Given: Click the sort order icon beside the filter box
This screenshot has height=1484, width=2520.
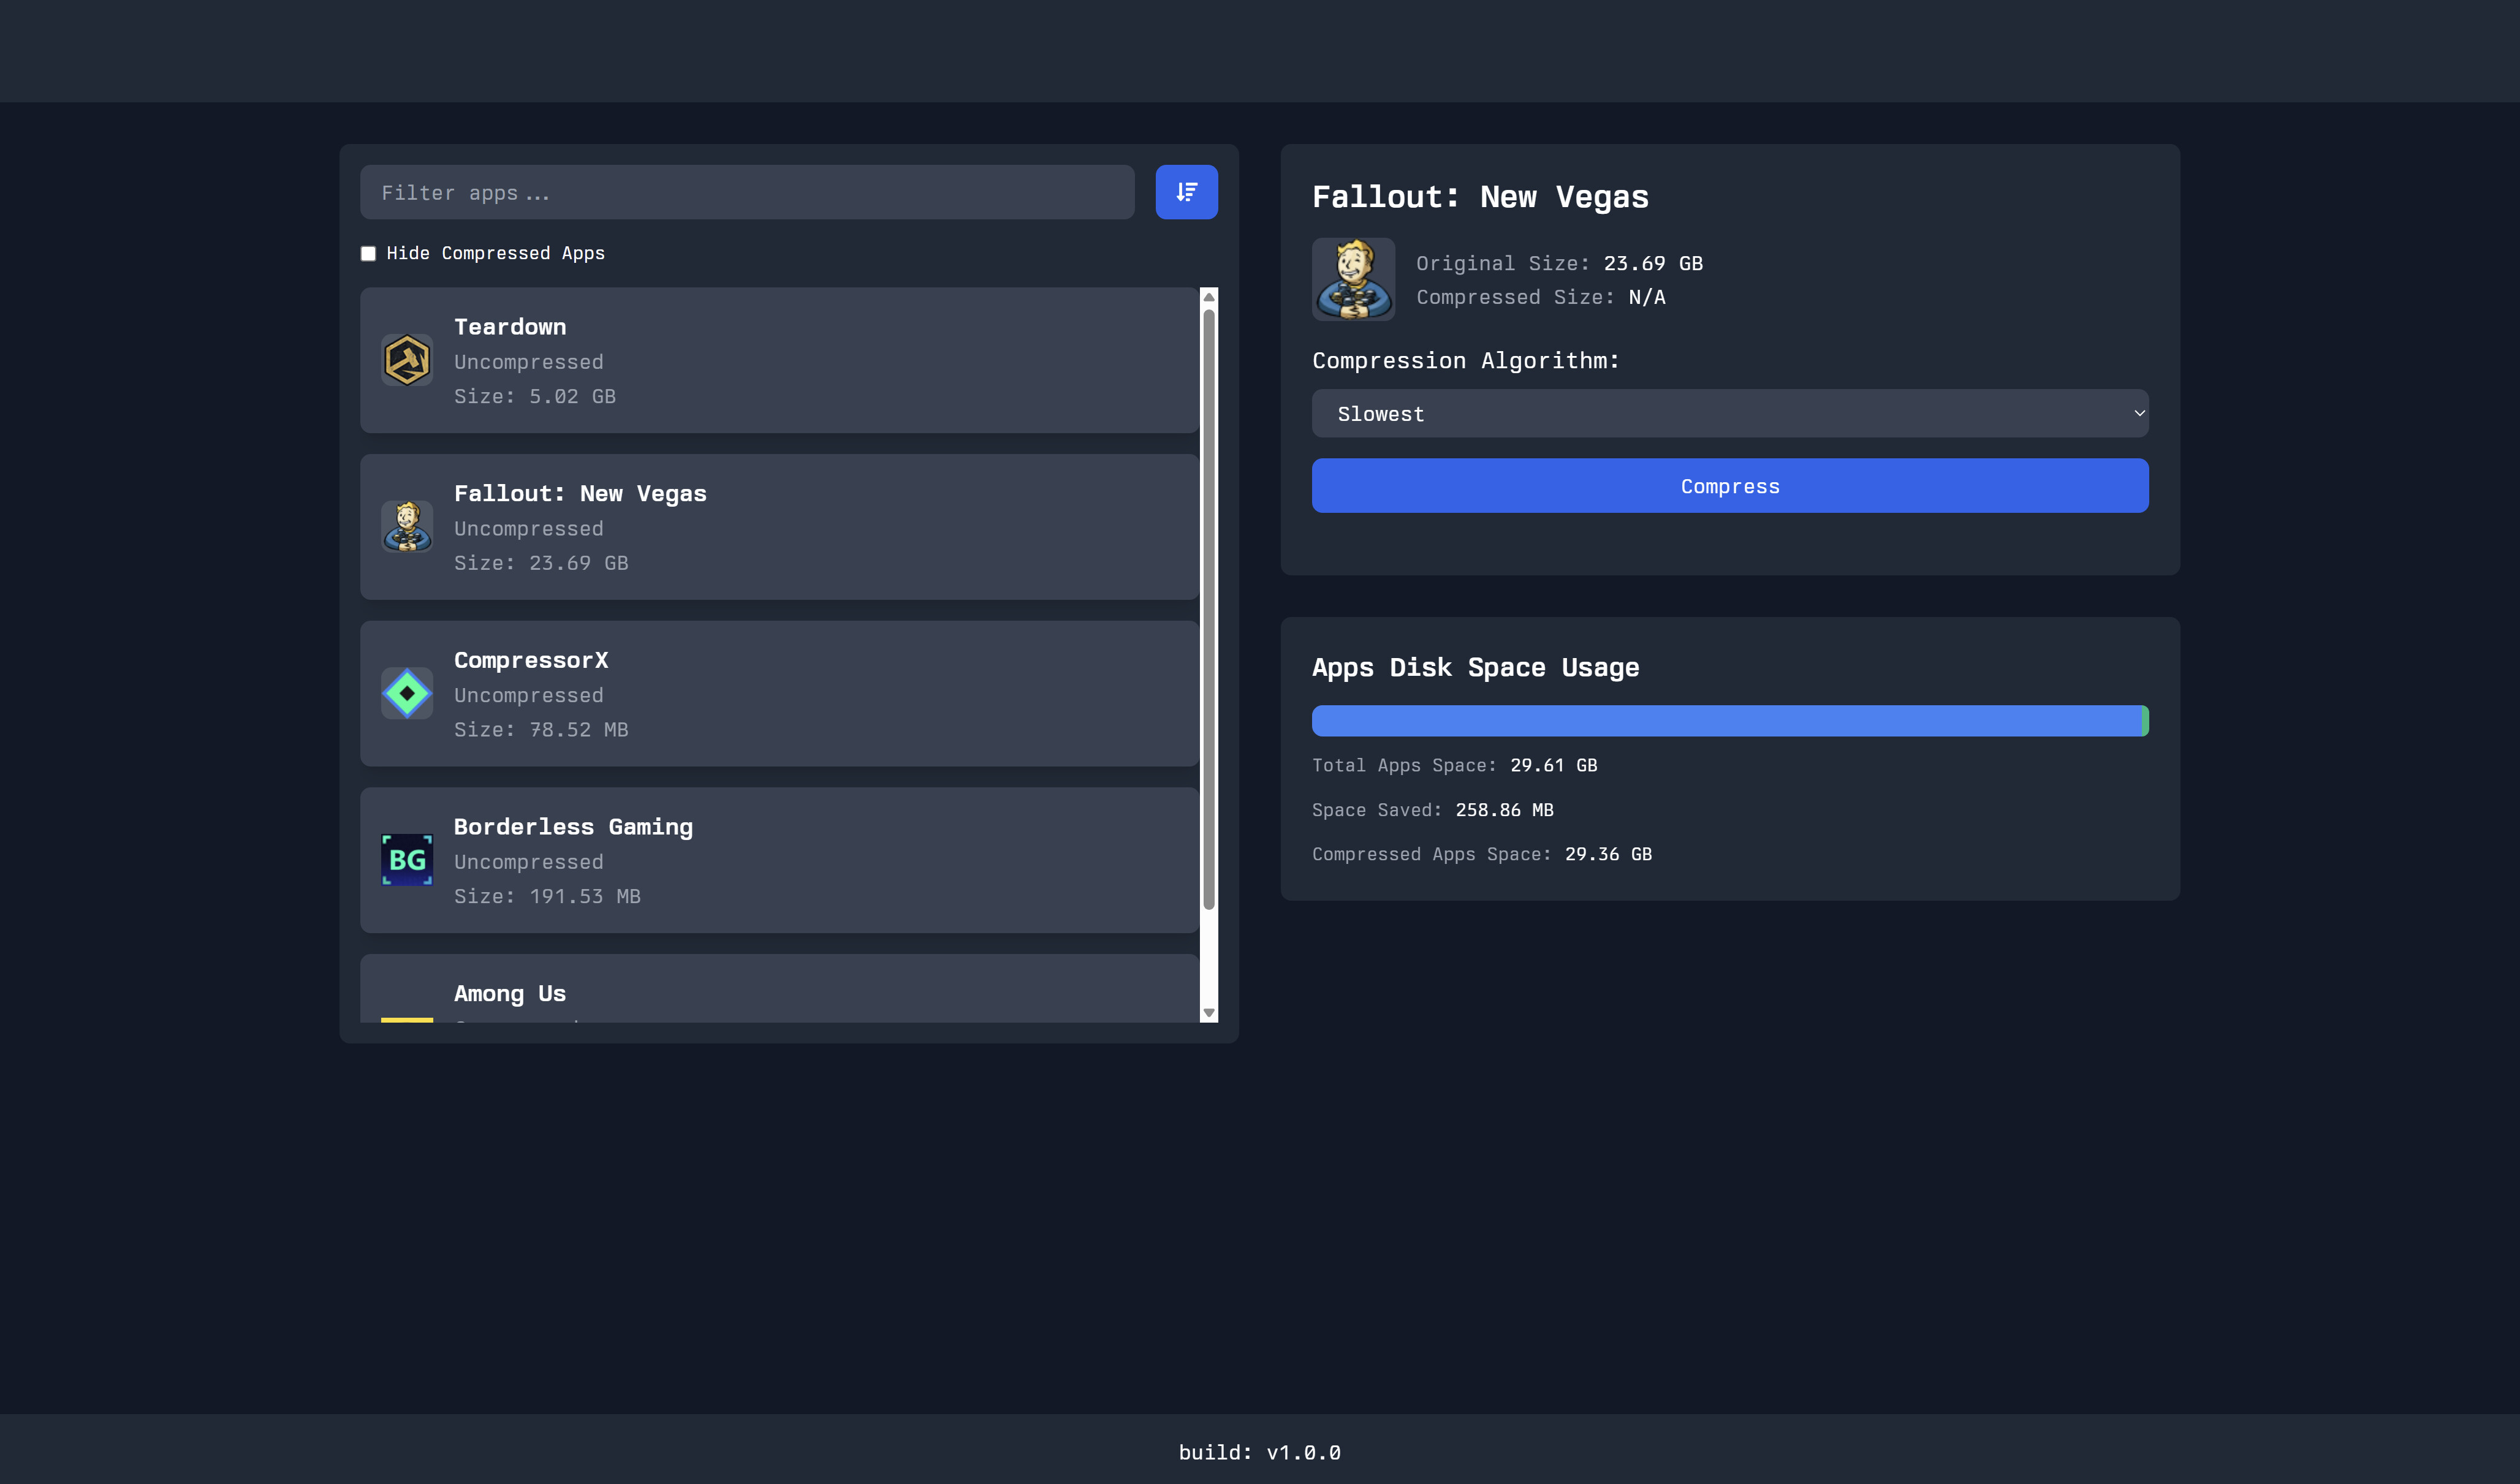Looking at the screenshot, I should click(x=1186, y=192).
